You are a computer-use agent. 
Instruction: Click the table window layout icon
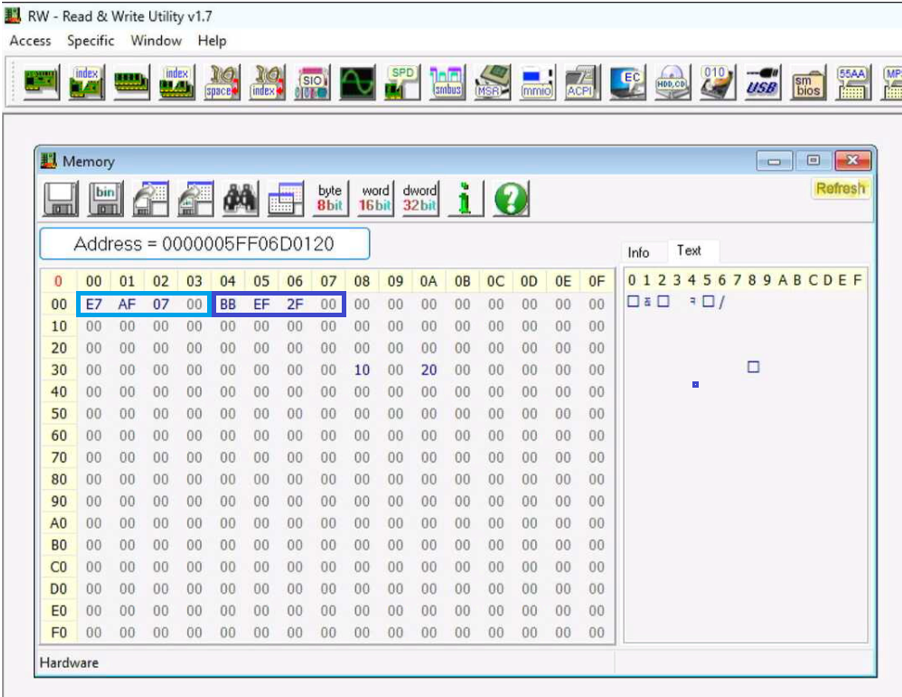point(286,199)
